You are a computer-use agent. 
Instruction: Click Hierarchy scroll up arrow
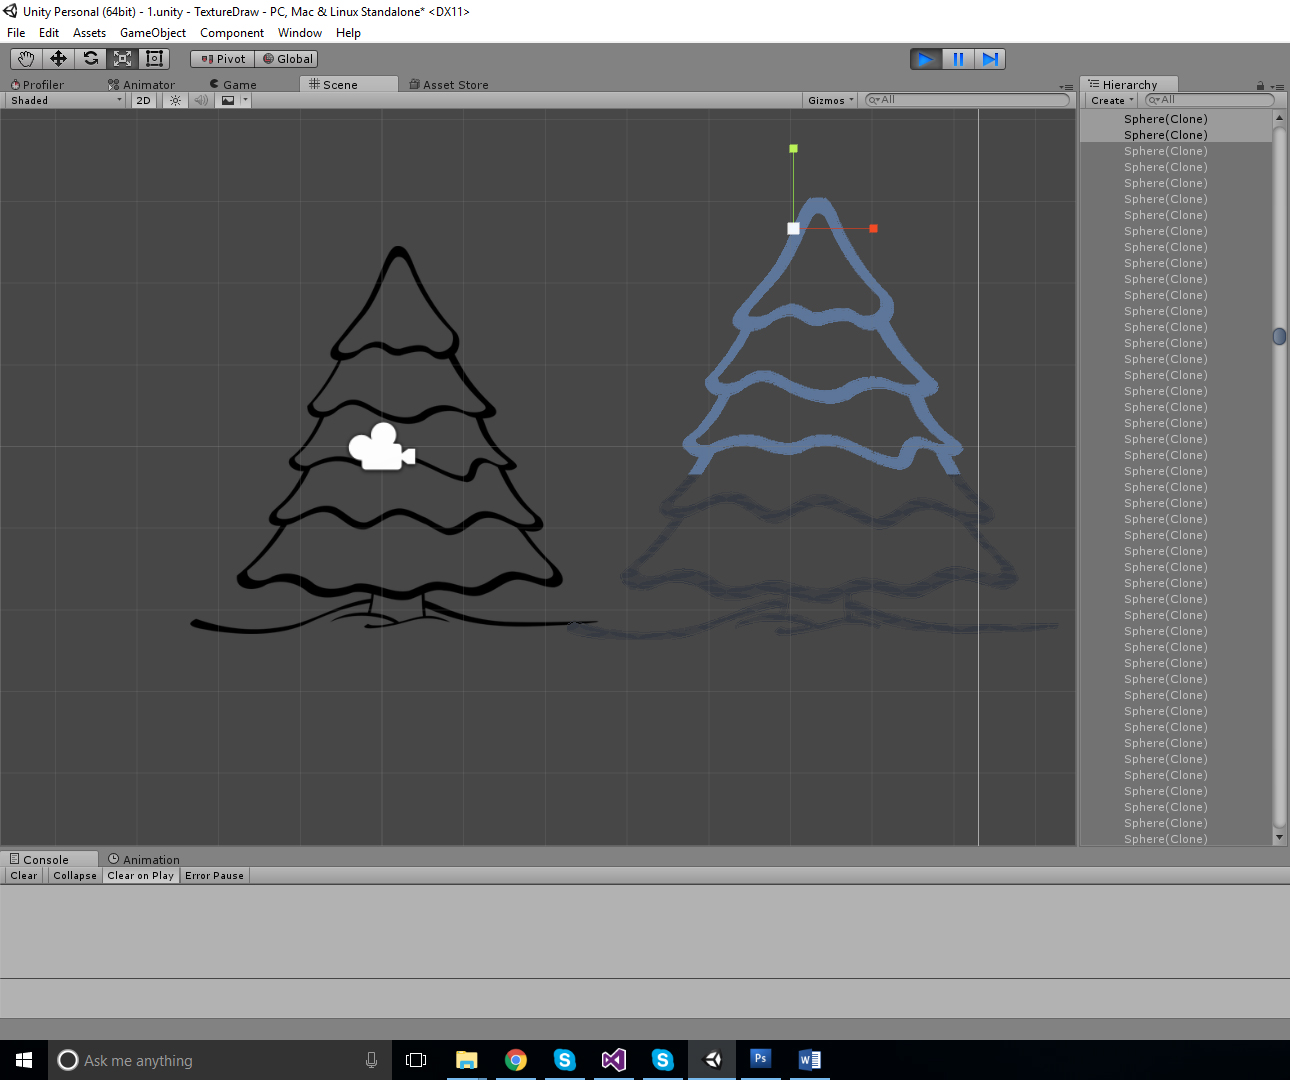[x=1279, y=118]
